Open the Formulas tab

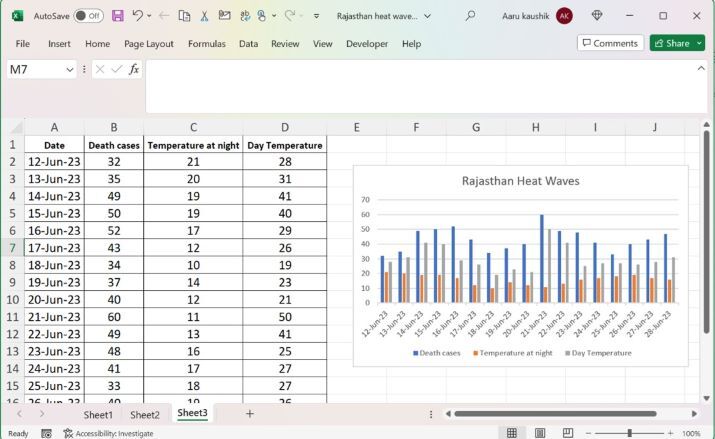point(207,44)
